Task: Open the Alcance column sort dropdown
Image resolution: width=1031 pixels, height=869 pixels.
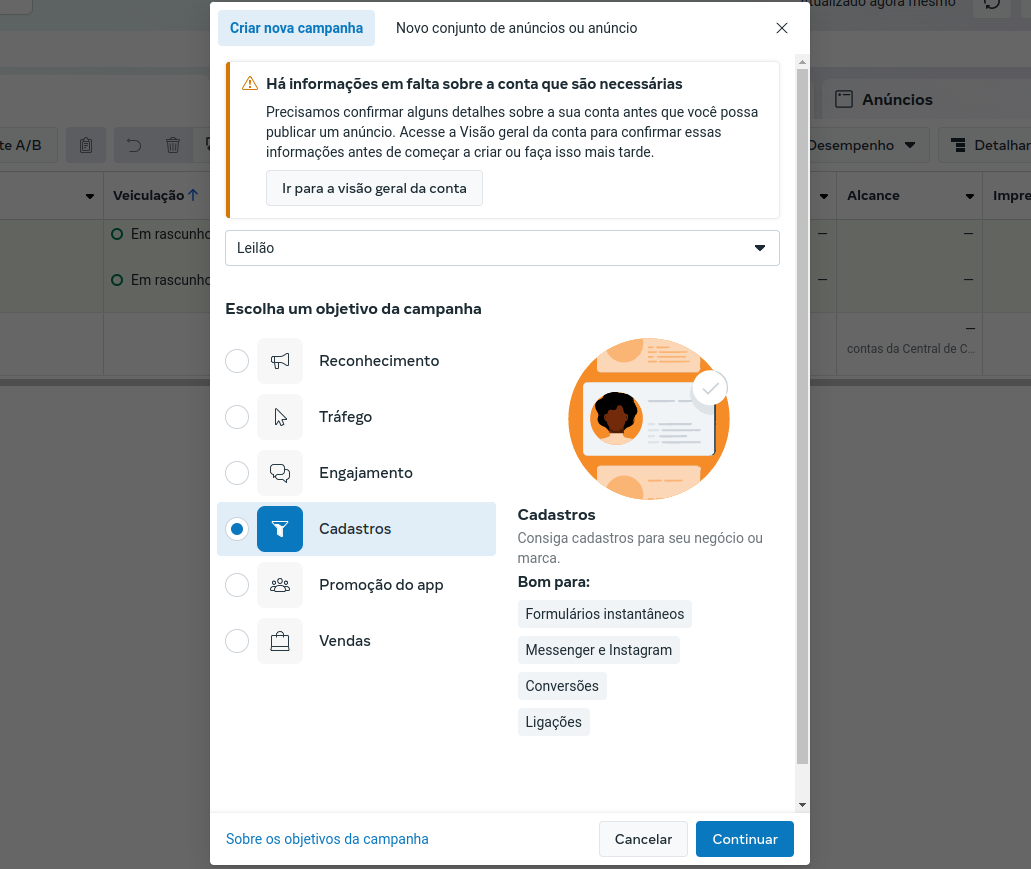Action: 969,196
